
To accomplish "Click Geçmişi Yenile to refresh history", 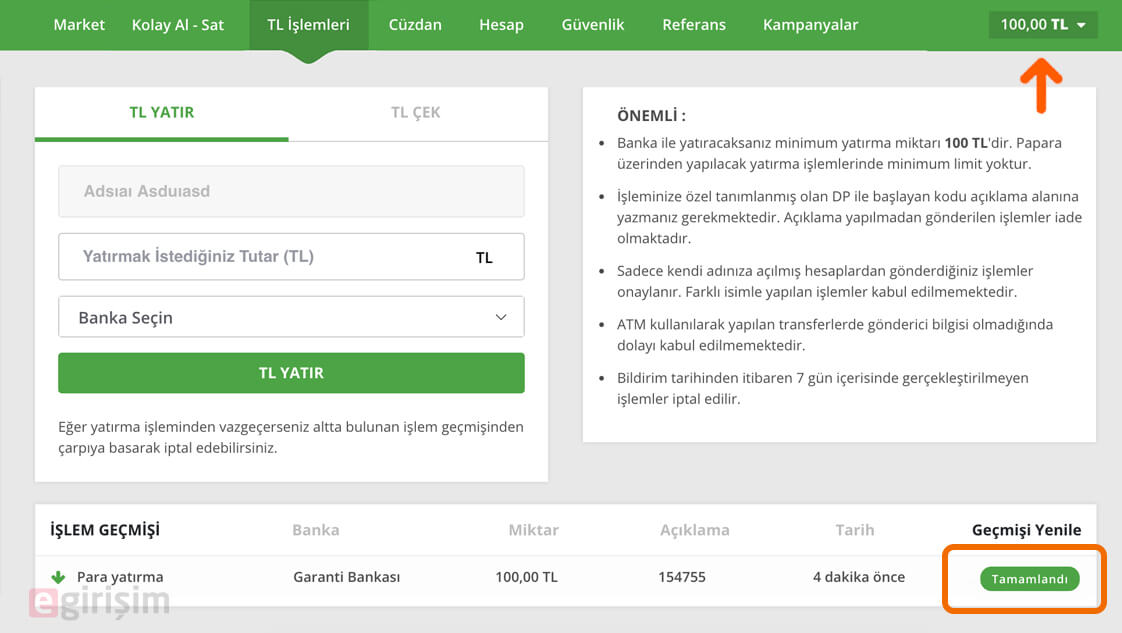I will [1026, 530].
